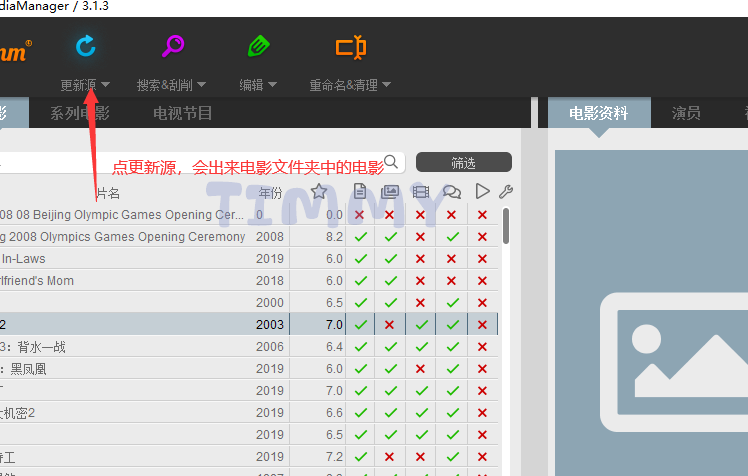Click the red X subtitles status in In-Laws row
The image size is (748, 476).
click(x=451, y=259)
